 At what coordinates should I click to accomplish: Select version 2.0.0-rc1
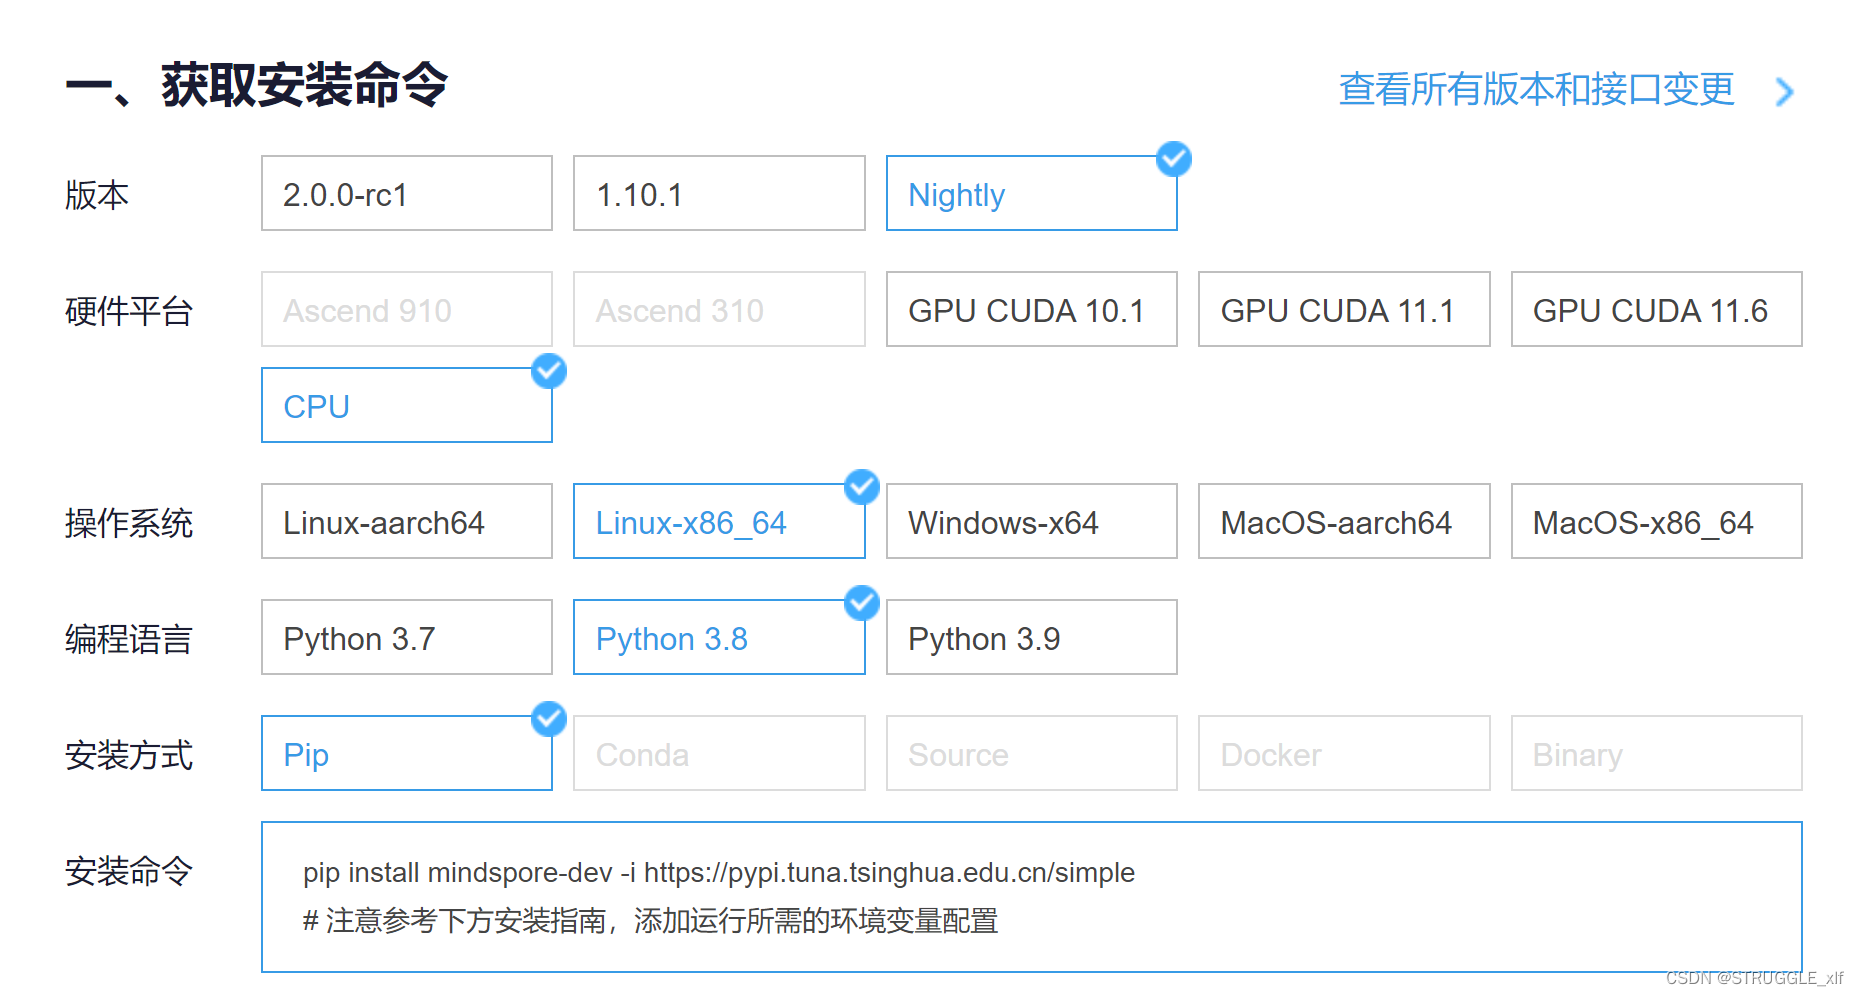pyautogui.click(x=407, y=193)
